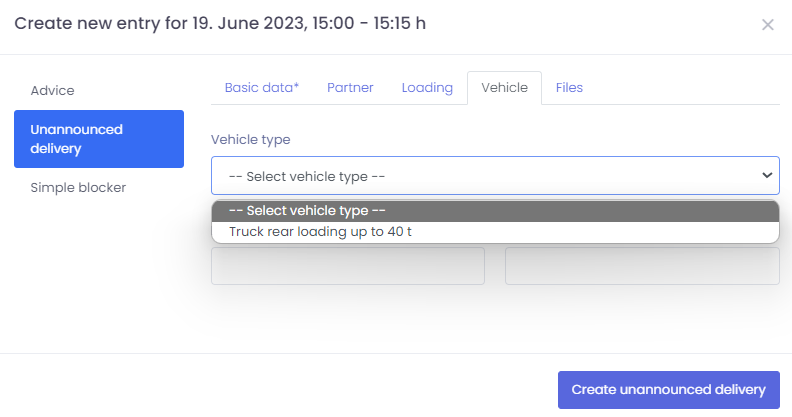Click the 19. June 2023 date in title
Screen dimensions: 792x417
pos(254,23)
